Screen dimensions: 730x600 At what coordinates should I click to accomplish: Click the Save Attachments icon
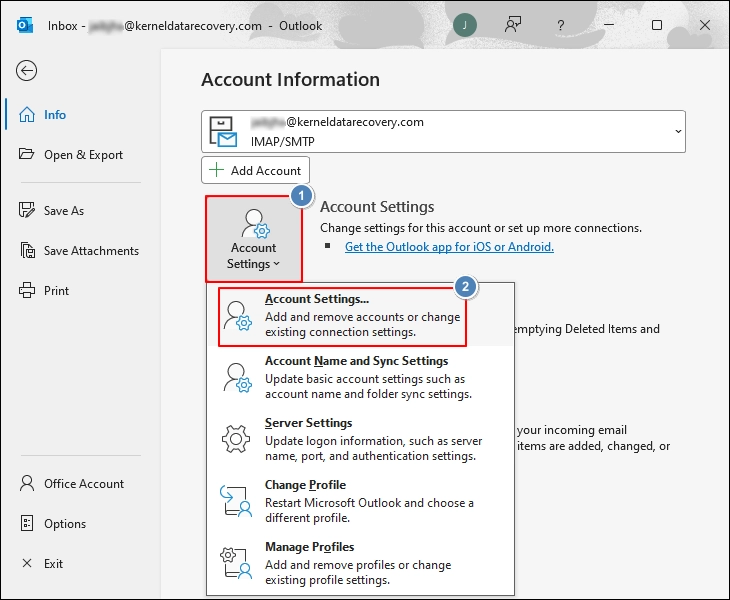(27, 250)
